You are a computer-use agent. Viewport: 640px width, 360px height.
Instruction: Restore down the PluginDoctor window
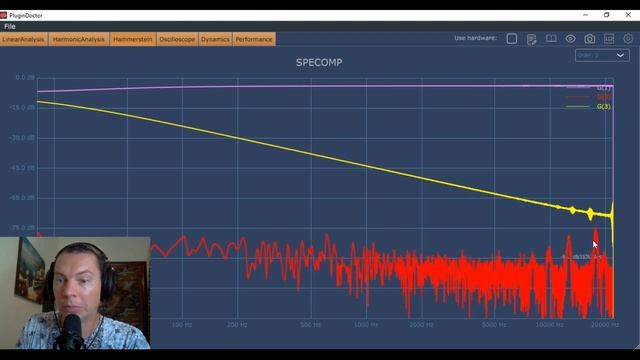coord(607,15)
